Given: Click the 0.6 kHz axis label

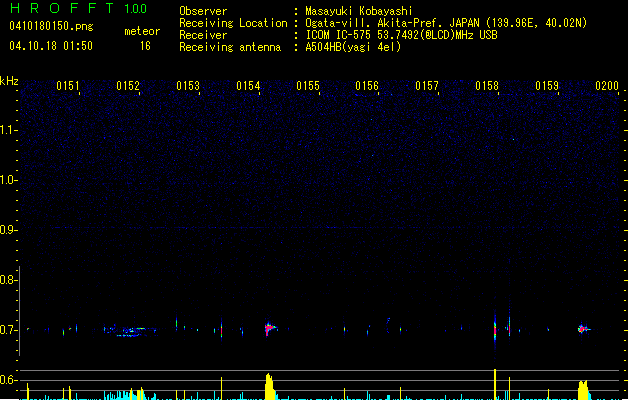Looking at the screenshot, I should pyautogui.click(x=9, y=380).
